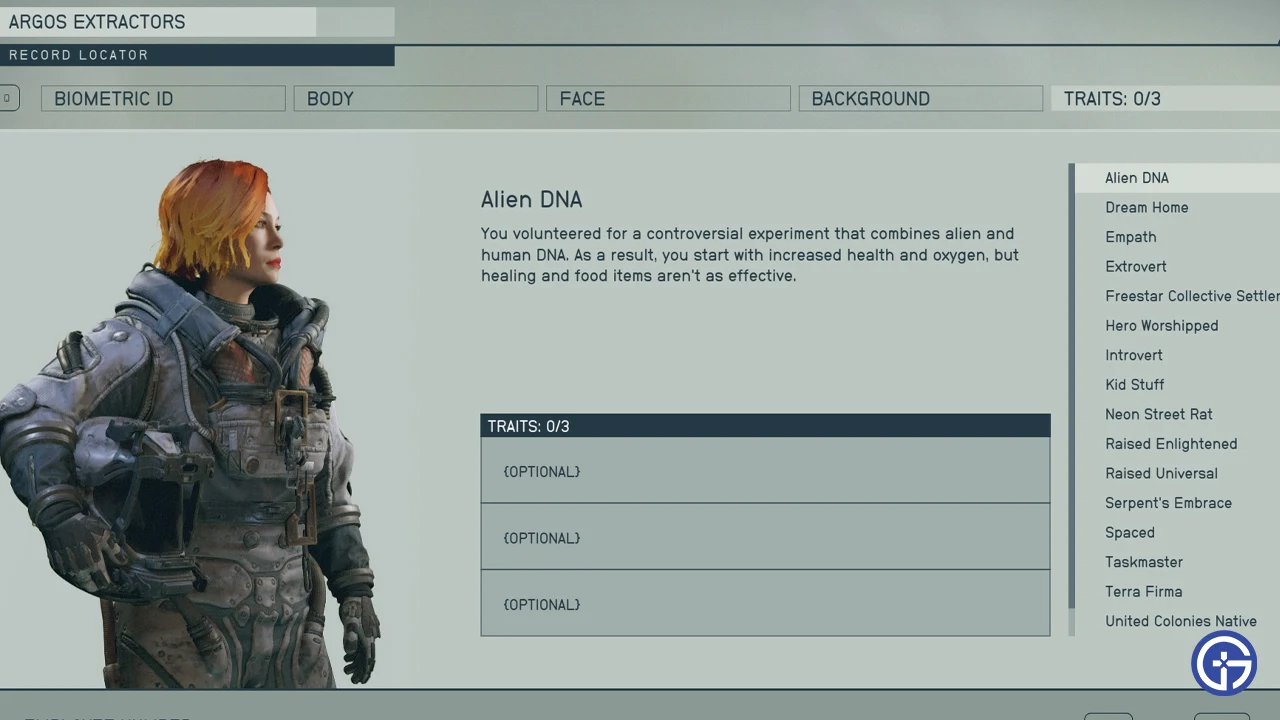Pick the Neon Street Rat trait
The height and width of the screenshot is (720, 1280).
1159,414
